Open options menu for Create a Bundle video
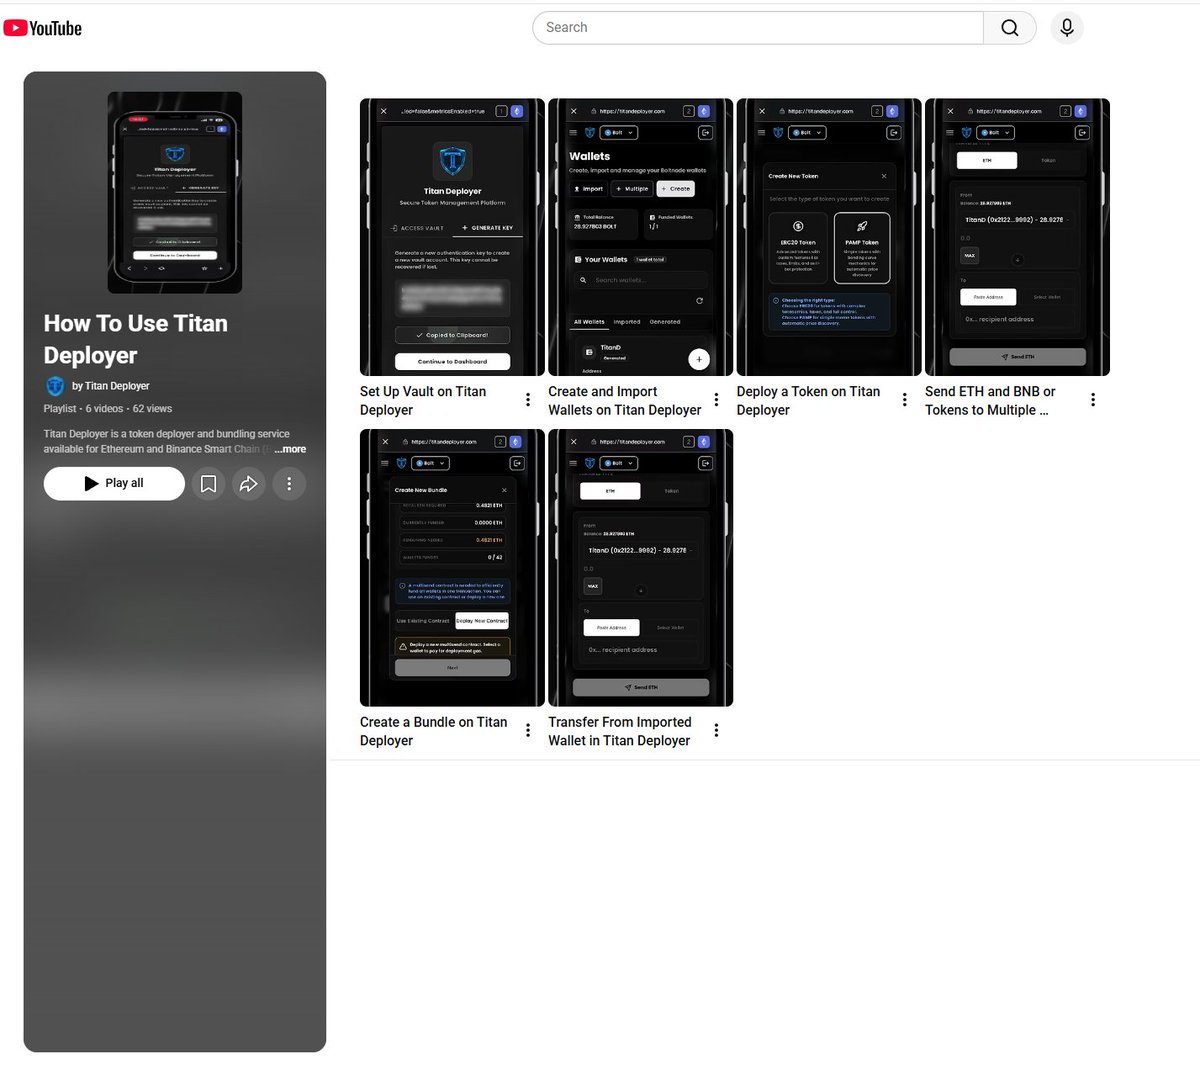 click(x=528, y=730)
